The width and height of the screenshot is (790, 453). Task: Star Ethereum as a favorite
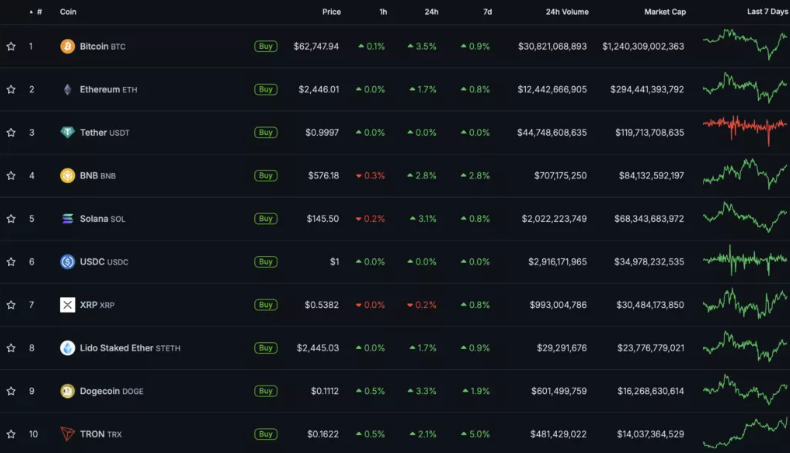click(11, 89)
